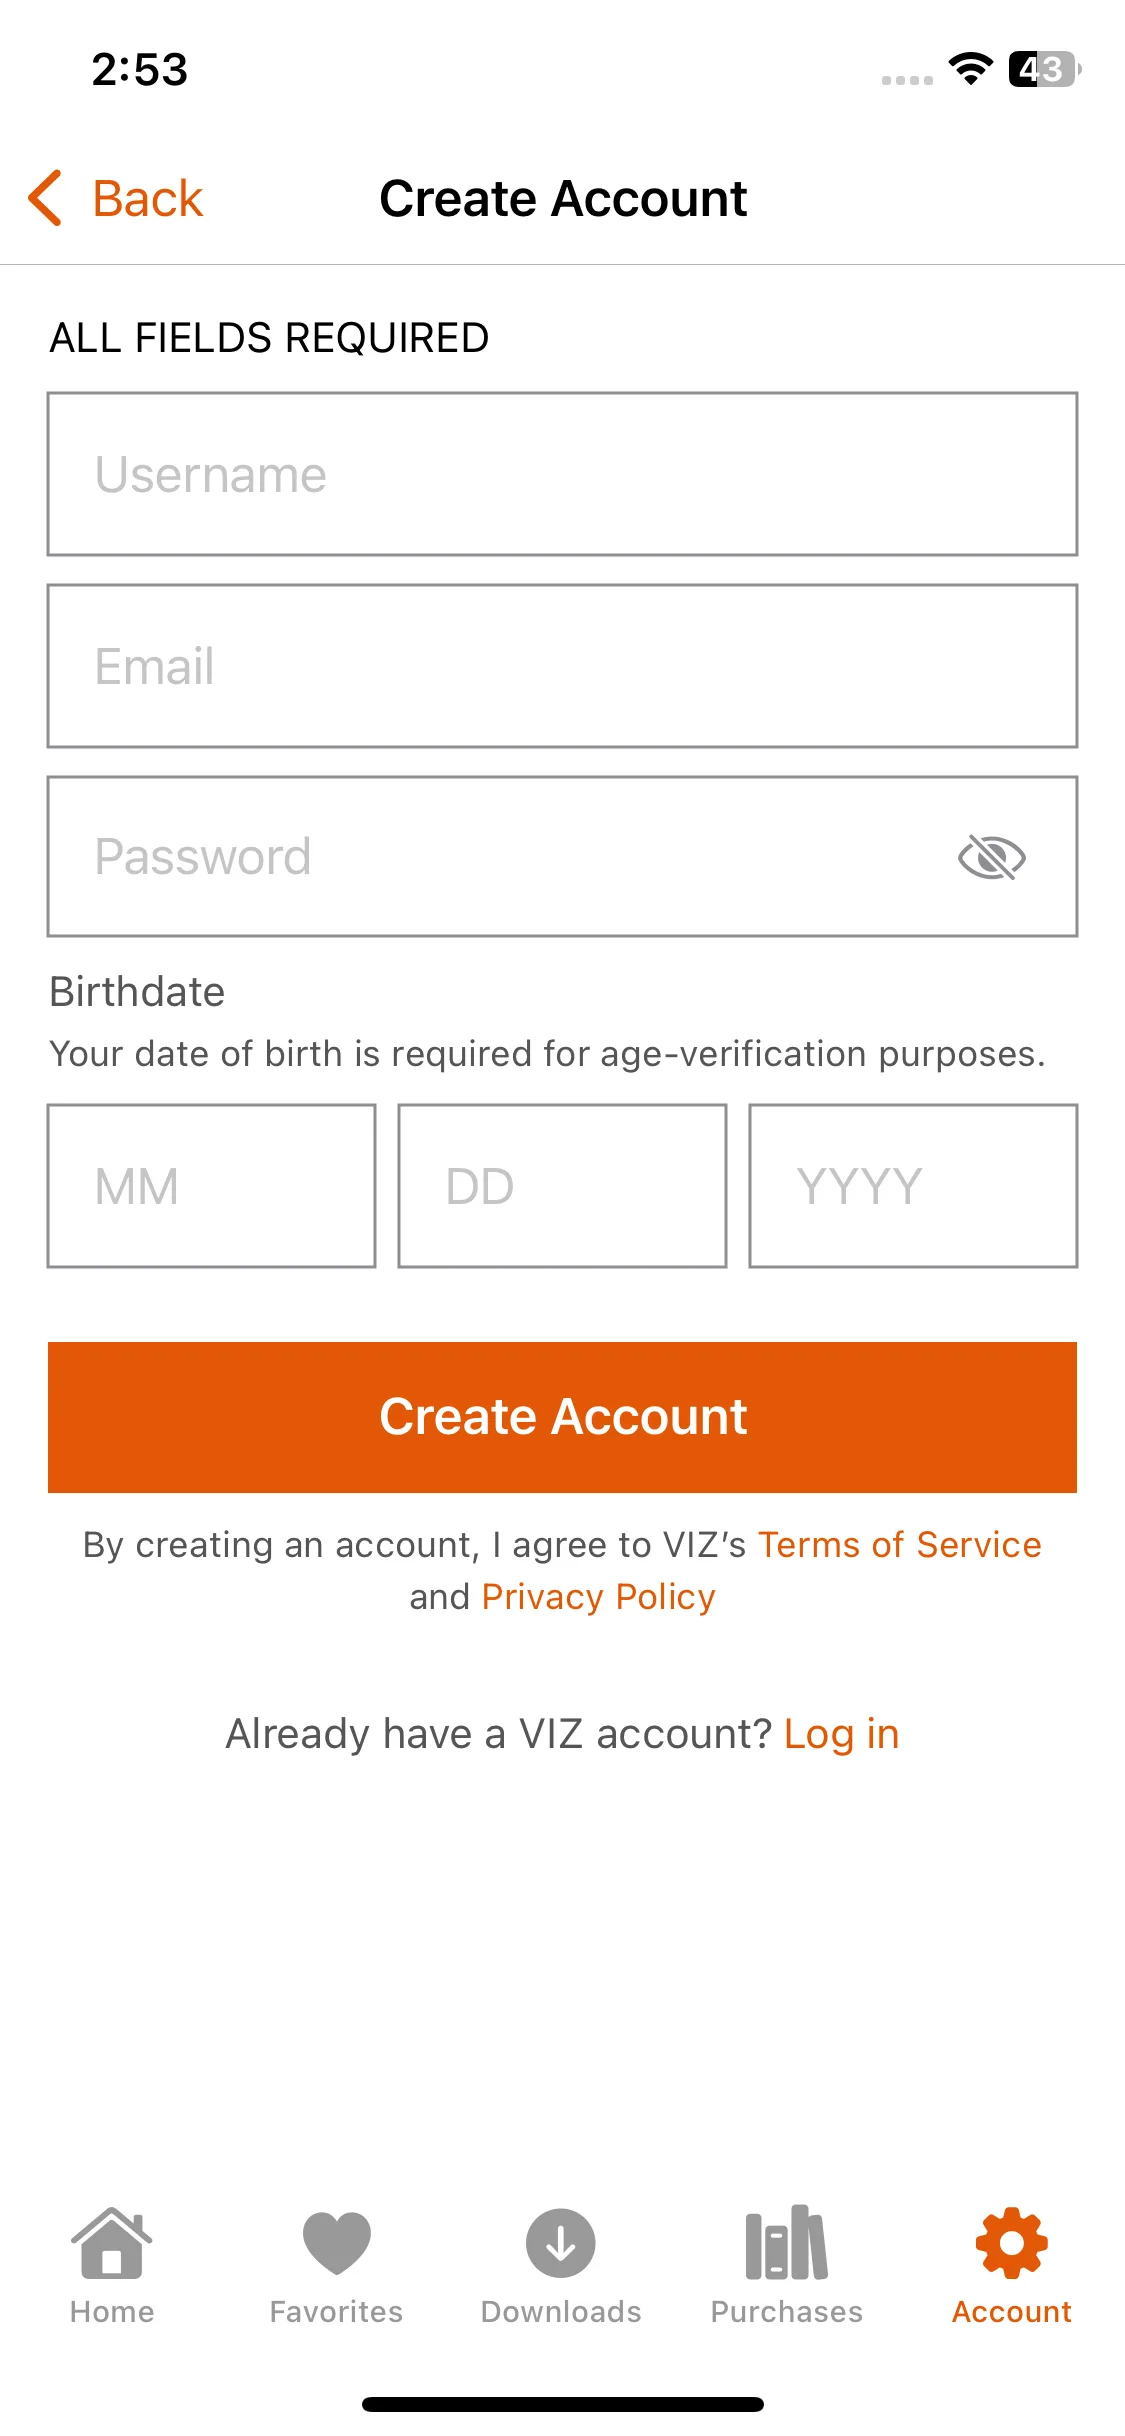This screenshot has height=2436, width=1125.
Task: Select the Account gear icon
Action: (x=1012, y=2243)
